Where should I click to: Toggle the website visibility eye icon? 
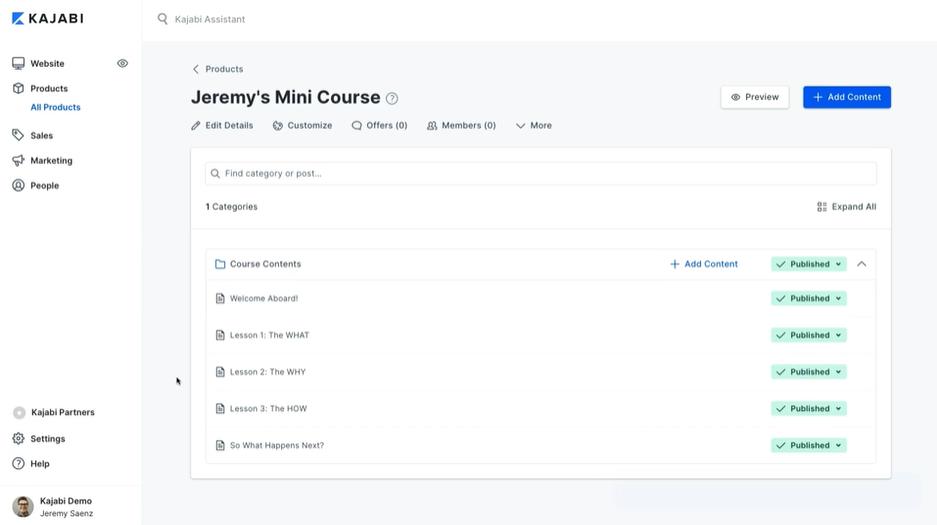pyautogui.click(x=122, y=63)
